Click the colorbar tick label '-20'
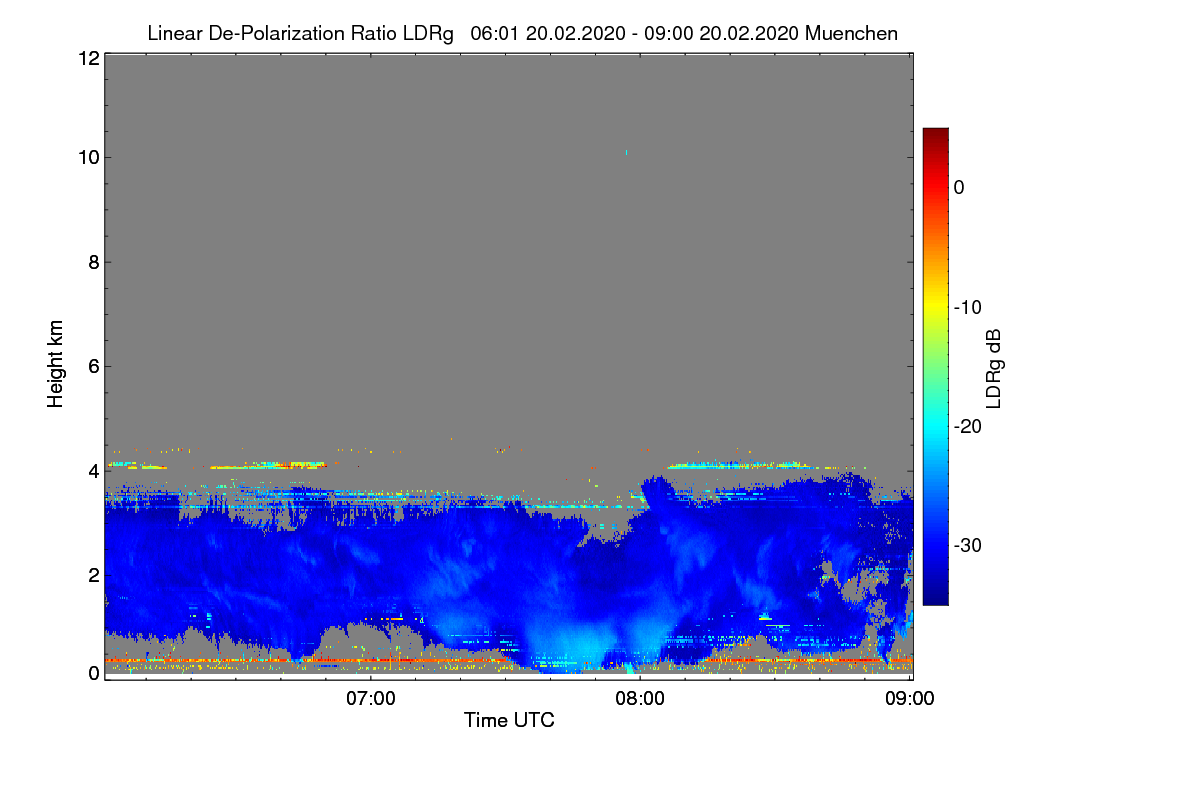 [967, 426]
